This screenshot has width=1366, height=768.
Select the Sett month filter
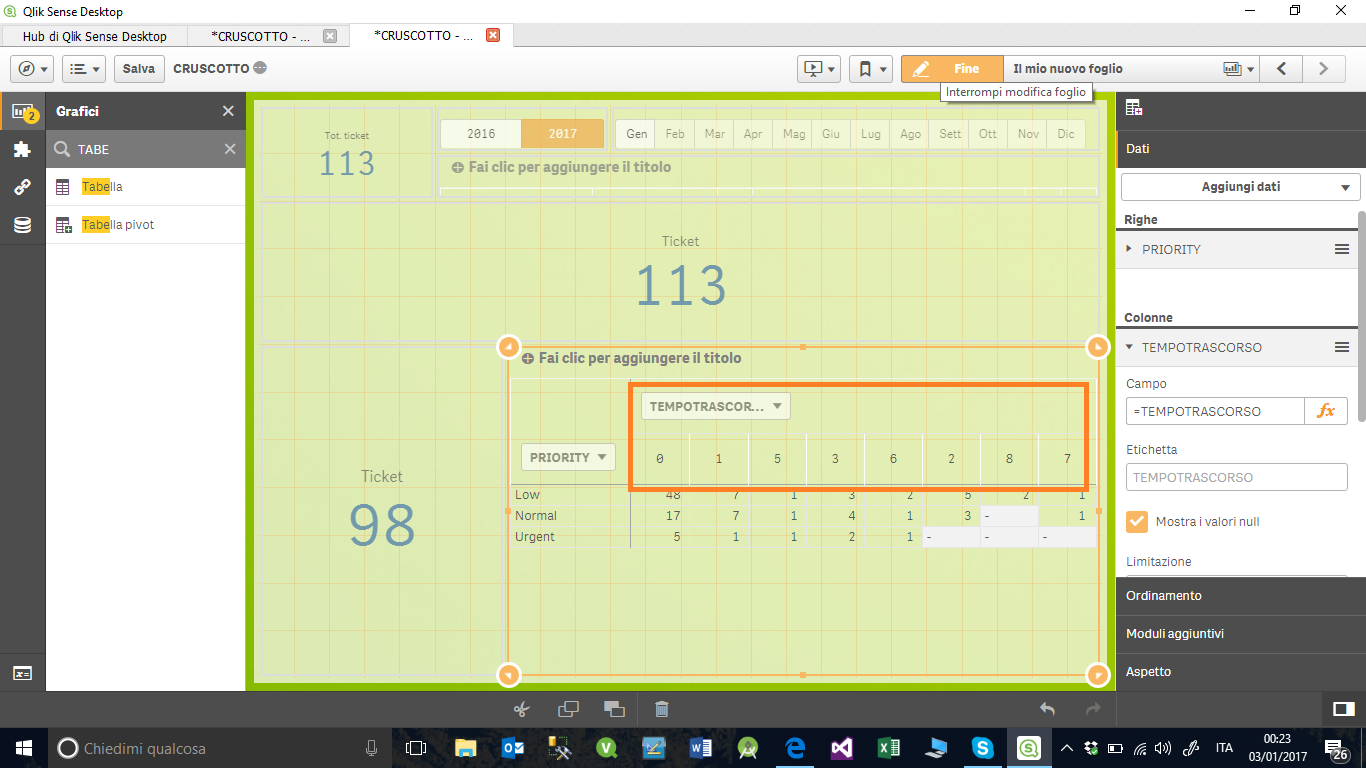[x=950, y=134]
